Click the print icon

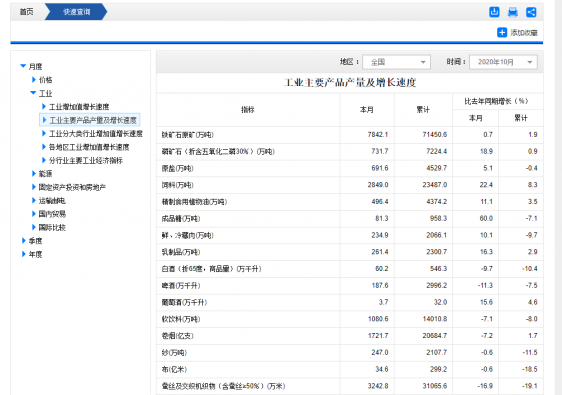[x=513, y=12]
